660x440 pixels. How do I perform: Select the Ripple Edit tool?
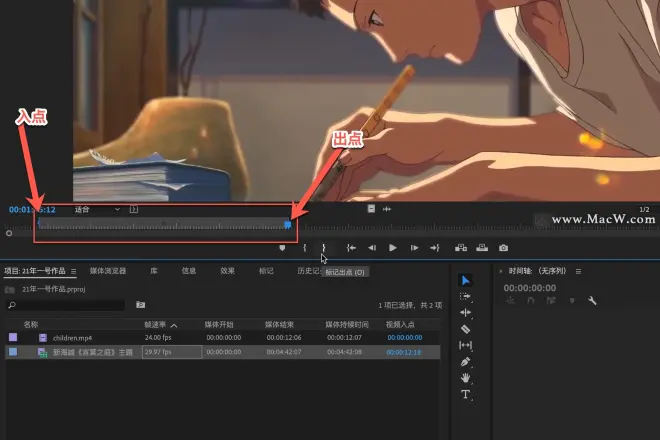coord(465,312)
